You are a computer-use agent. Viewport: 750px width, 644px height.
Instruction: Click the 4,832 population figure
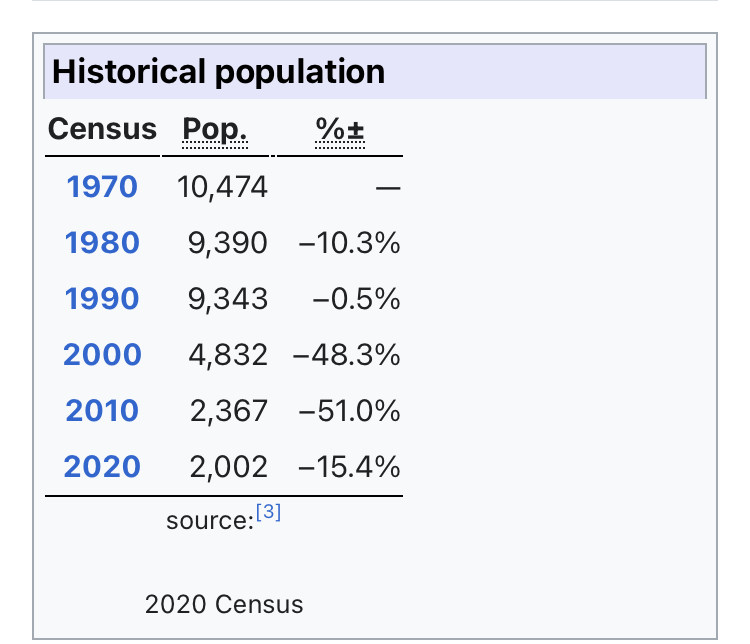pyautogui.click(x=228, y=355)
